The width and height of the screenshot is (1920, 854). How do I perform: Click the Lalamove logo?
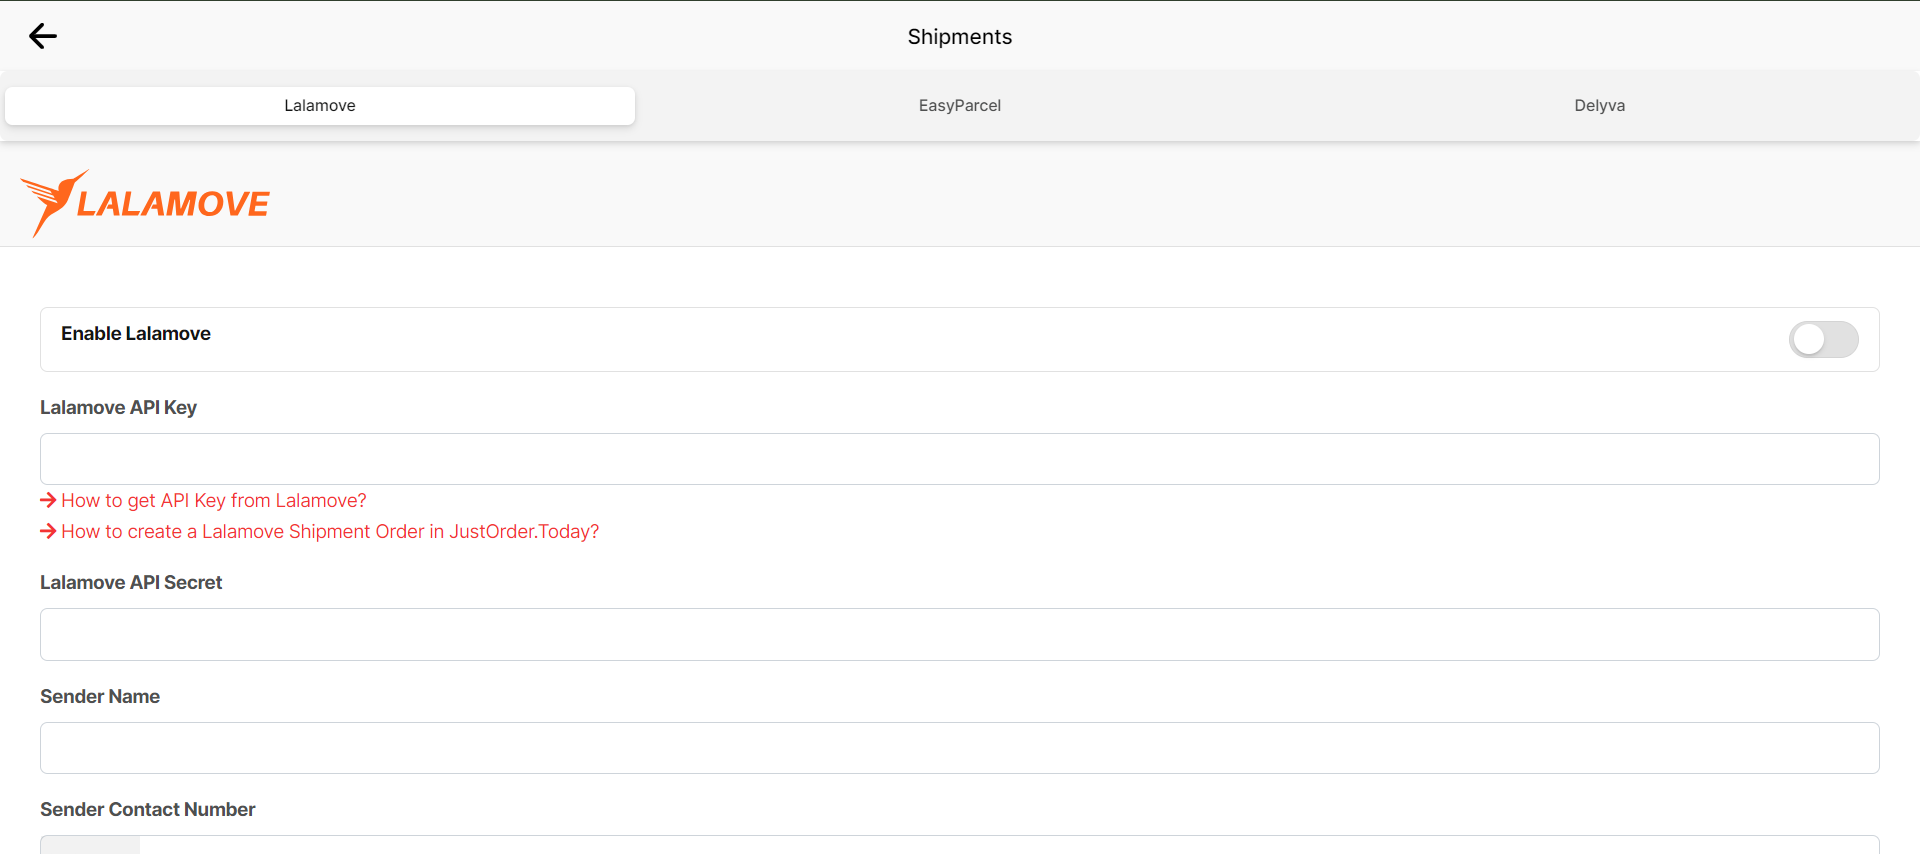(145, 203)
